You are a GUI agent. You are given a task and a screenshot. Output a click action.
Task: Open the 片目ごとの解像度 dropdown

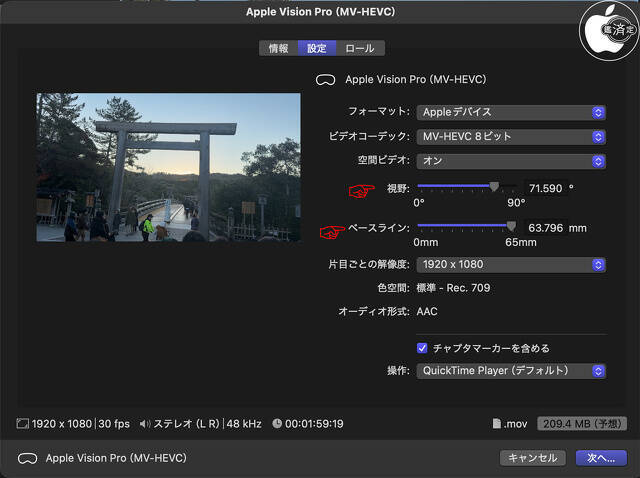[x=511, y=265]
